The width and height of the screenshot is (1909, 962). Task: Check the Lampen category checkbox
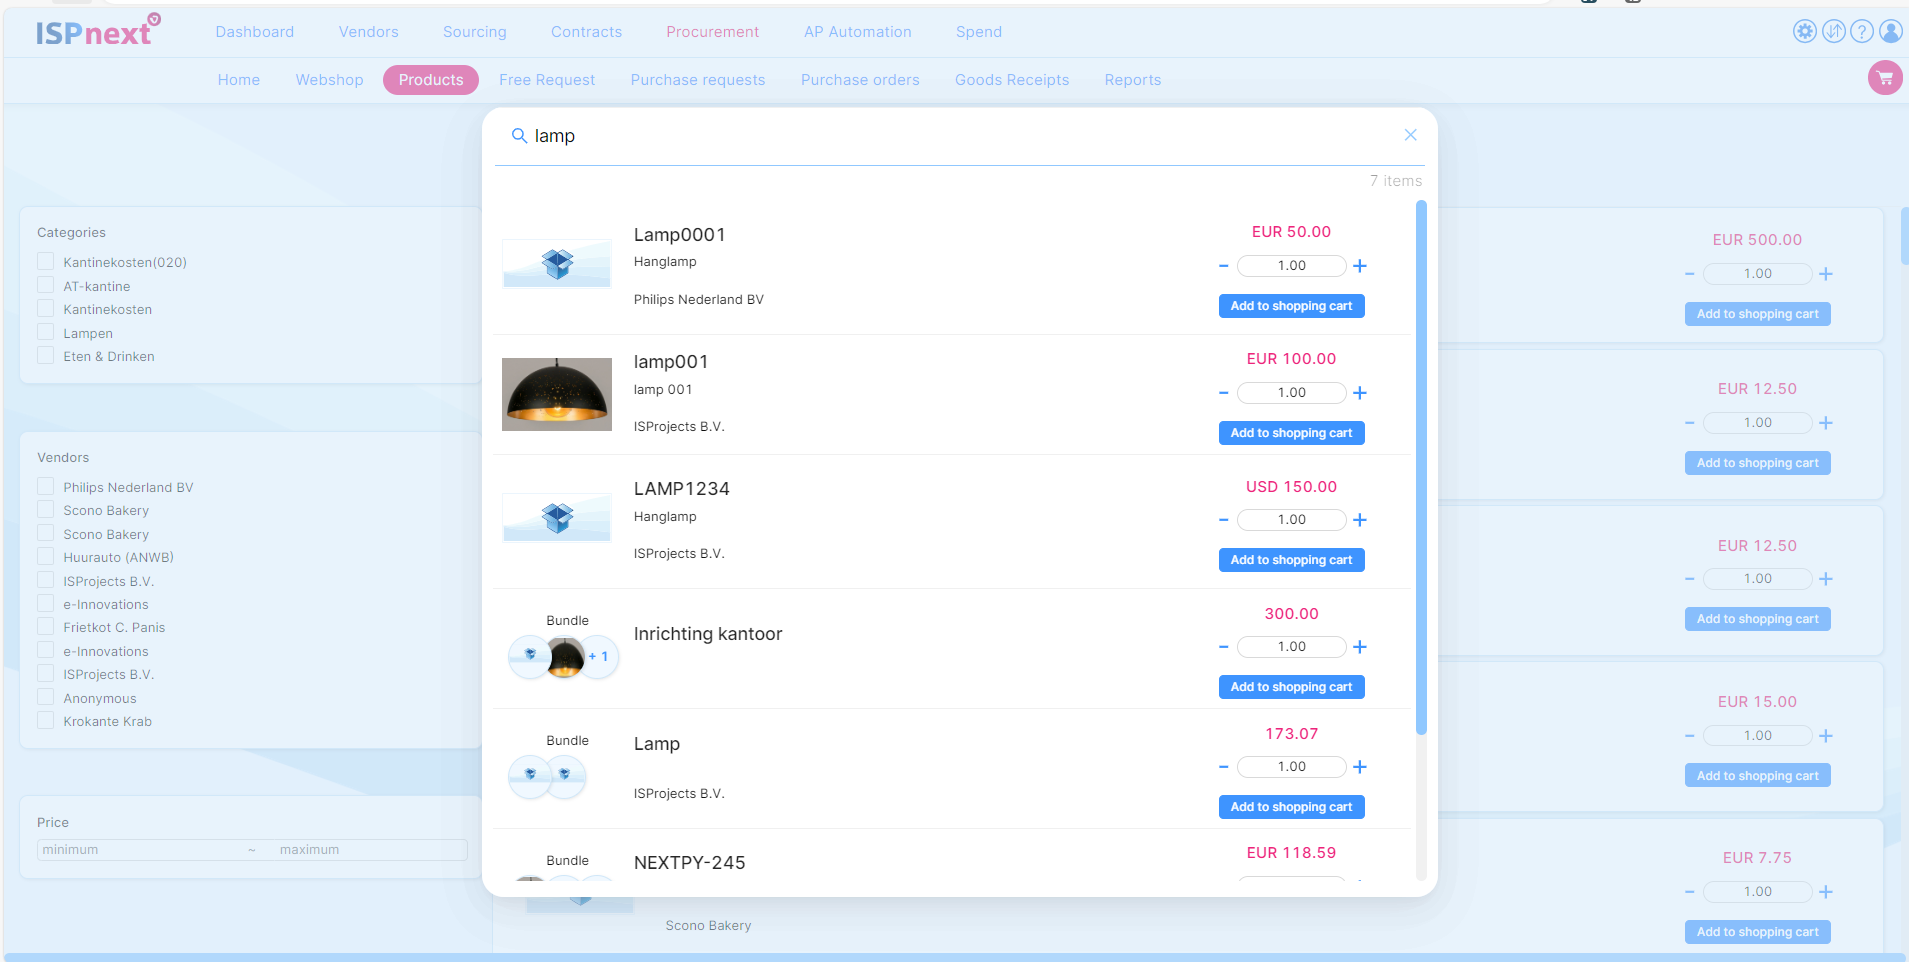point(46,332)
